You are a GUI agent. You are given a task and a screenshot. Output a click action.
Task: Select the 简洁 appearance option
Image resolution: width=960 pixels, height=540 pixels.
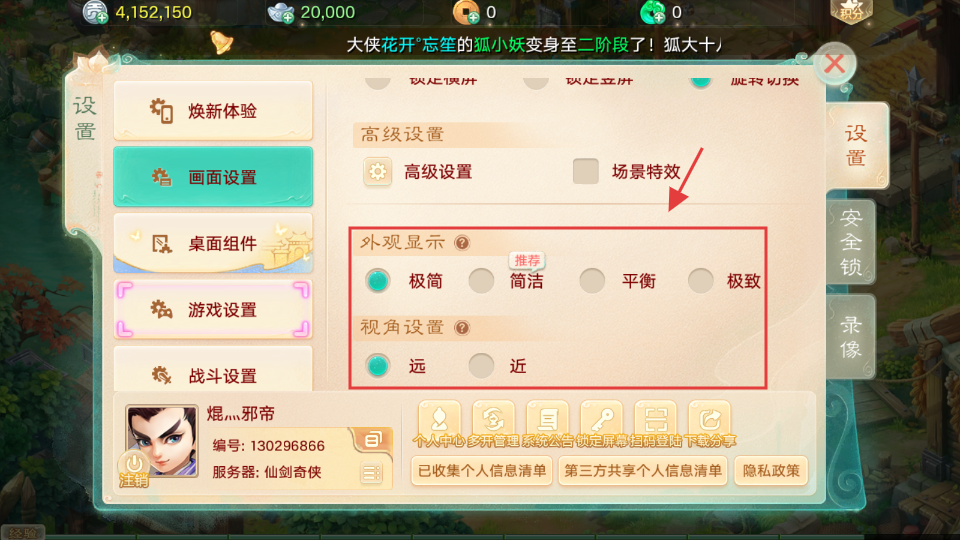[481, 280]
